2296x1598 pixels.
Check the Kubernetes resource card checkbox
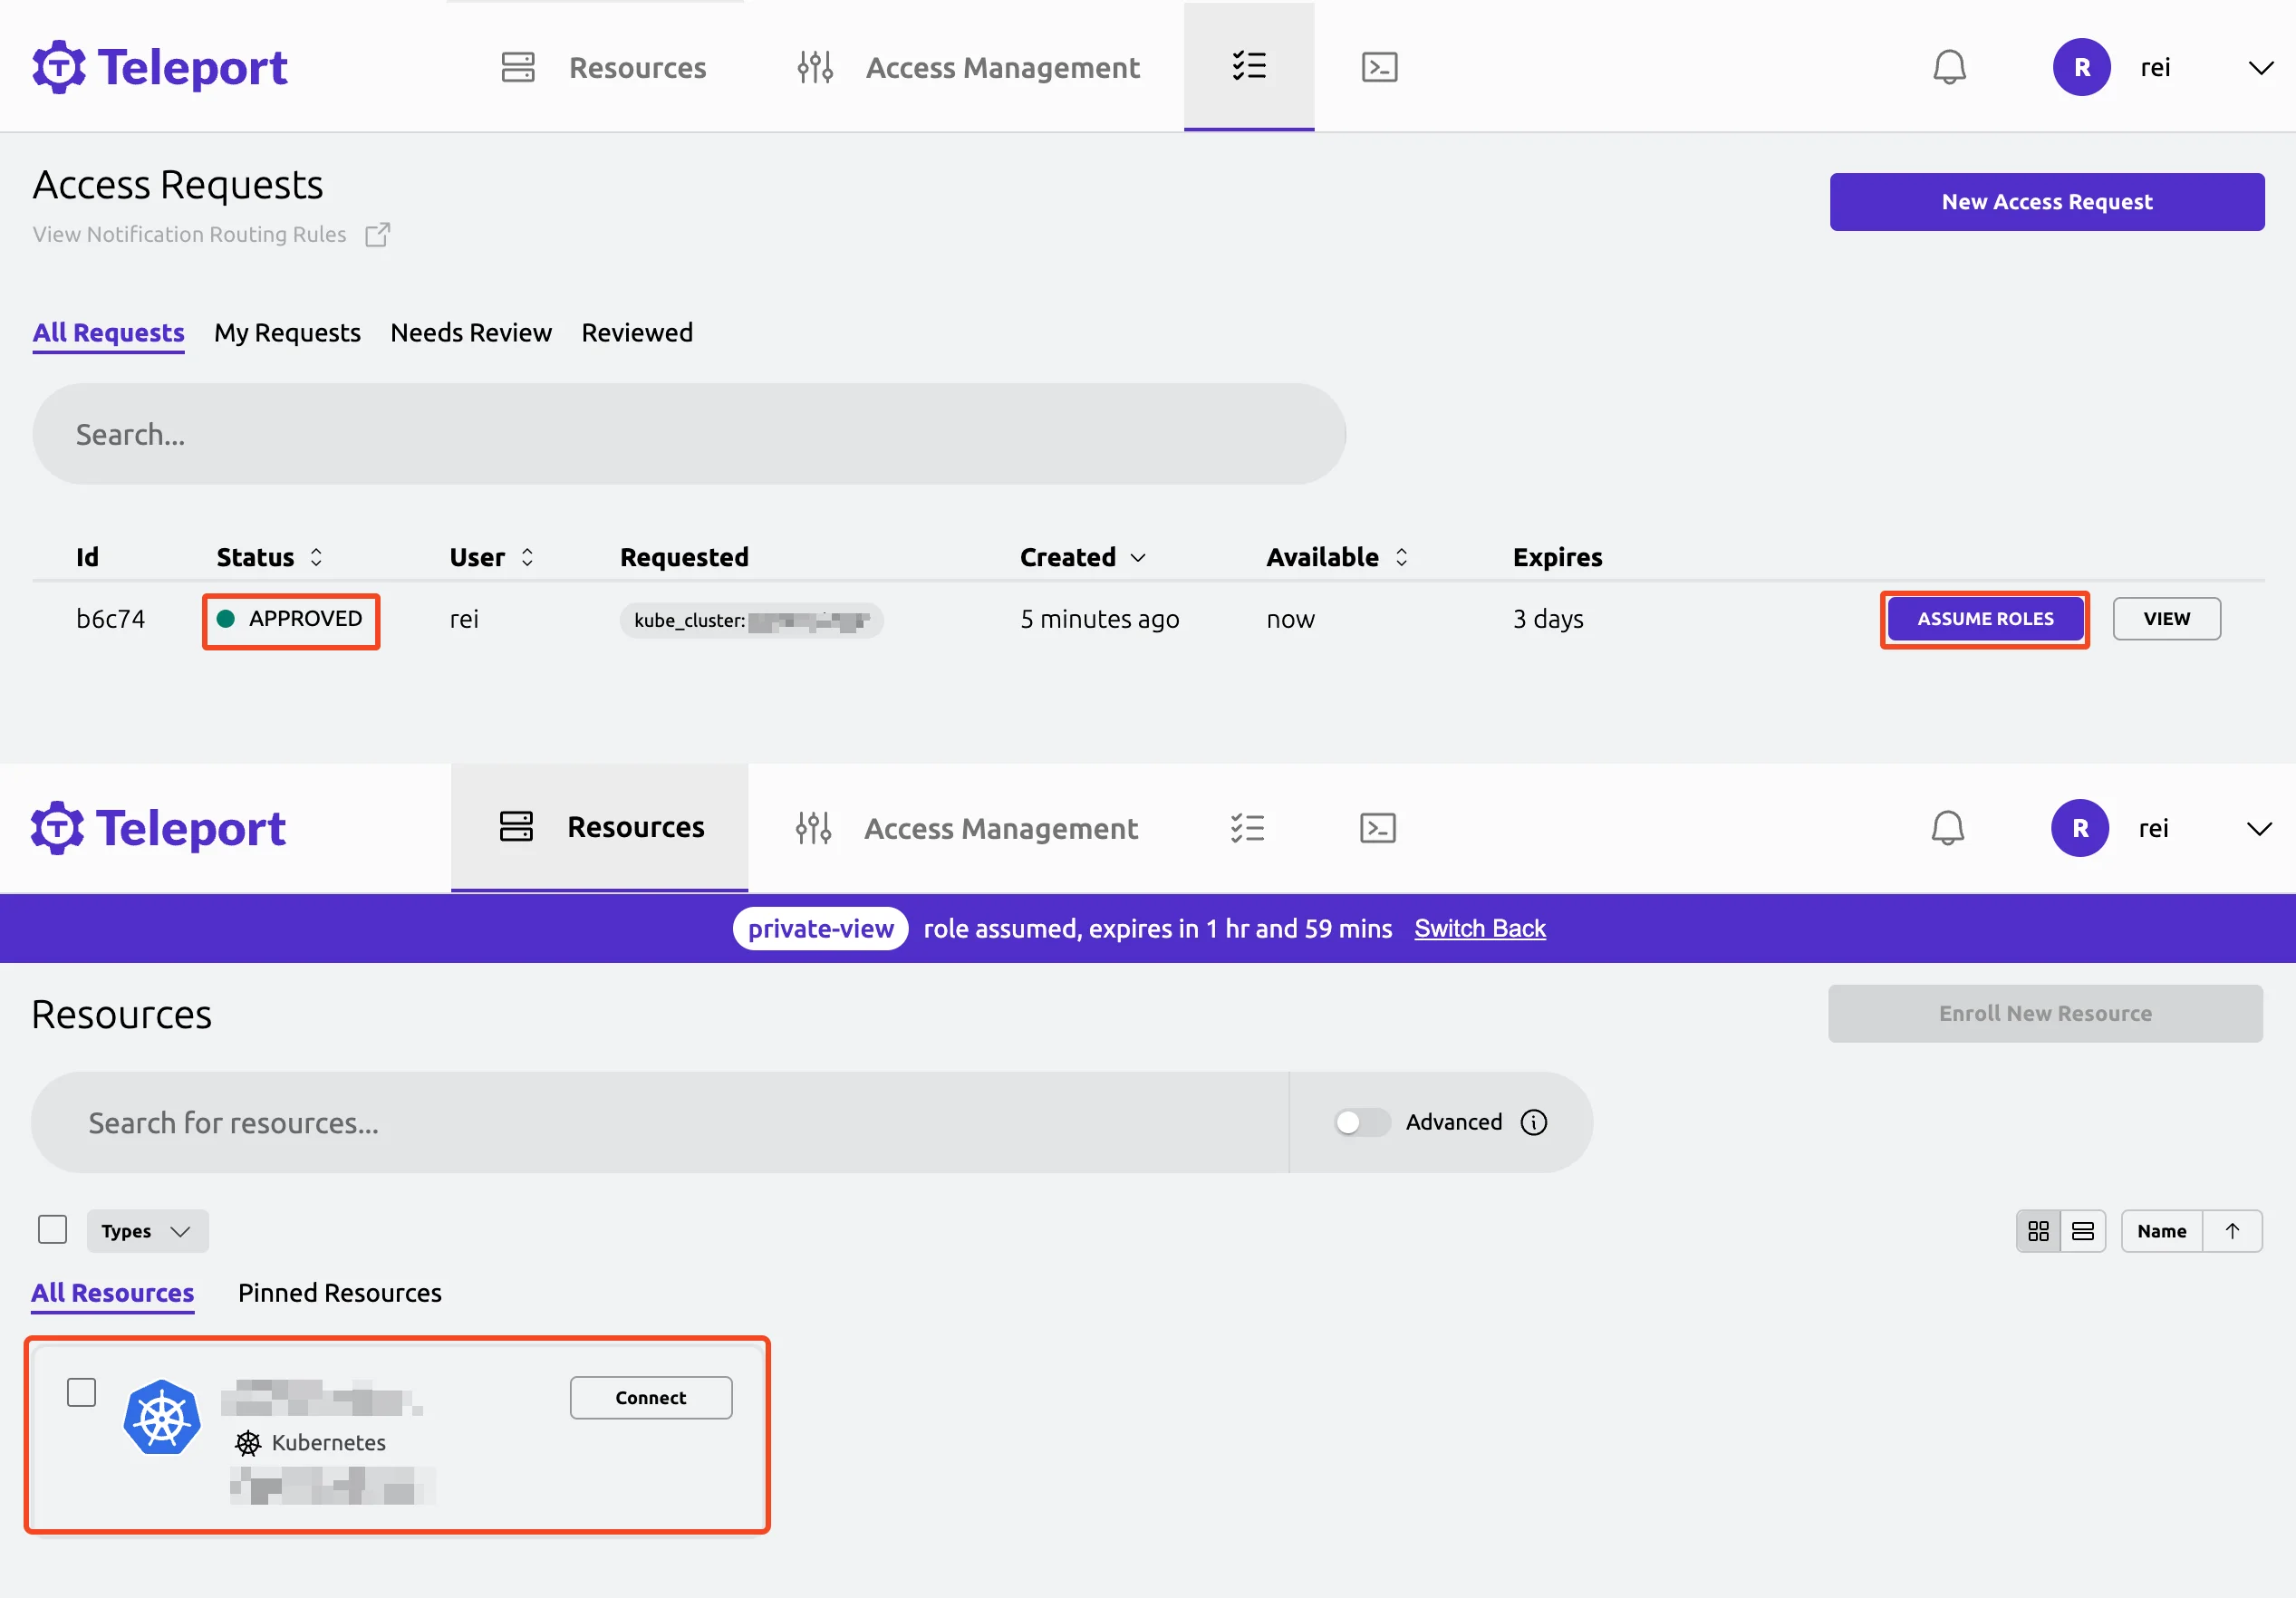click(81, 1392)
